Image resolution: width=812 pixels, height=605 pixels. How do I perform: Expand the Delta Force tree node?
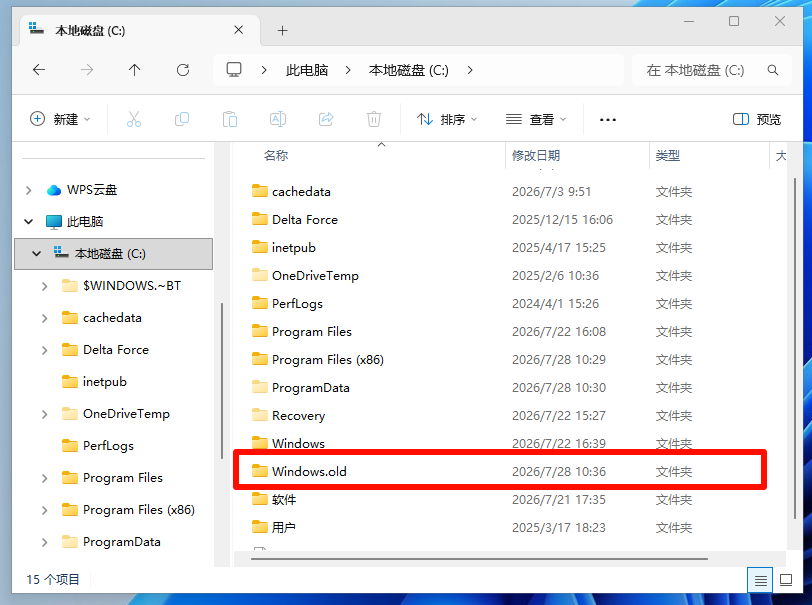[x=45, y=350]
